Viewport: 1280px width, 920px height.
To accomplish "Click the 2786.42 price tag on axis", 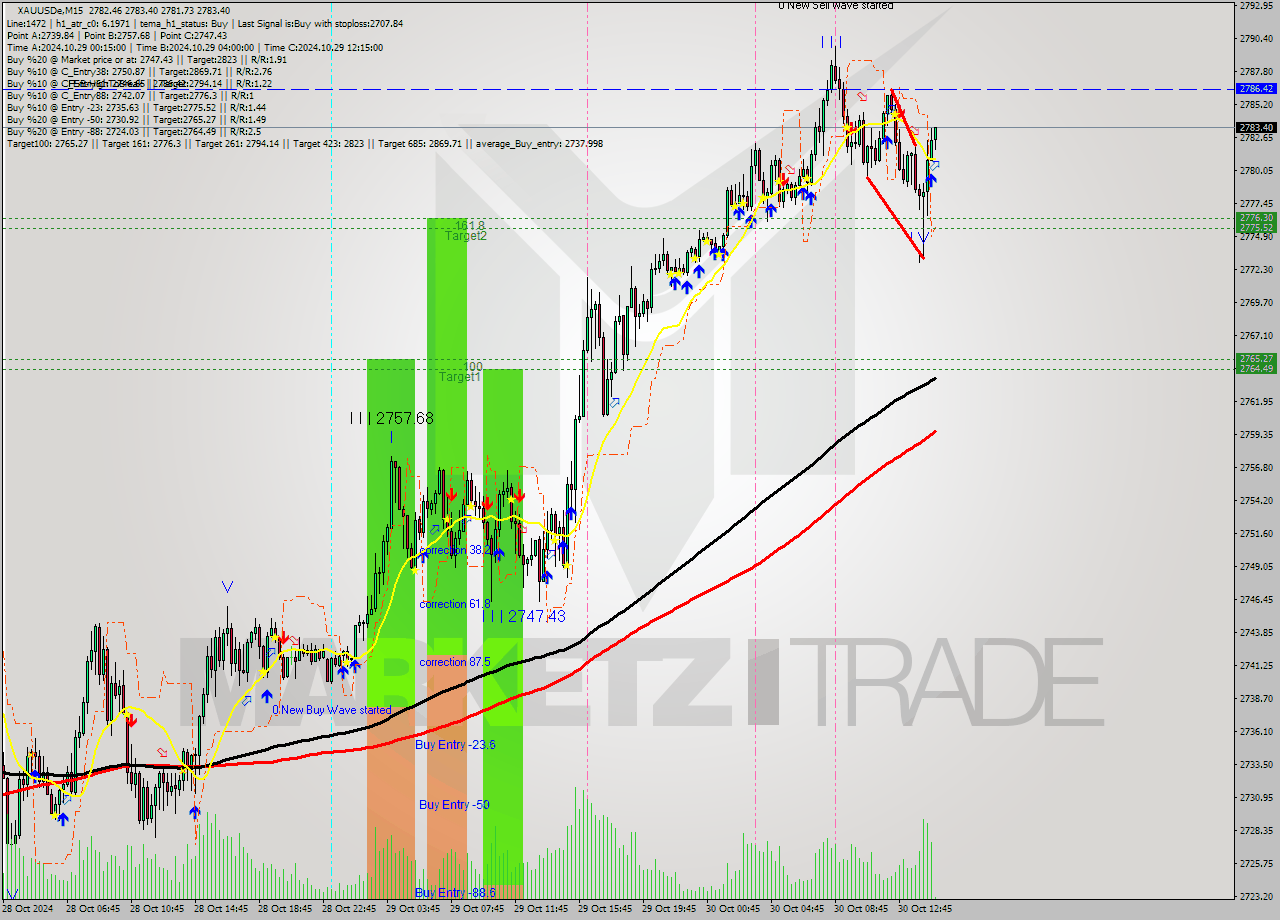I will [x=1256, y=89].
